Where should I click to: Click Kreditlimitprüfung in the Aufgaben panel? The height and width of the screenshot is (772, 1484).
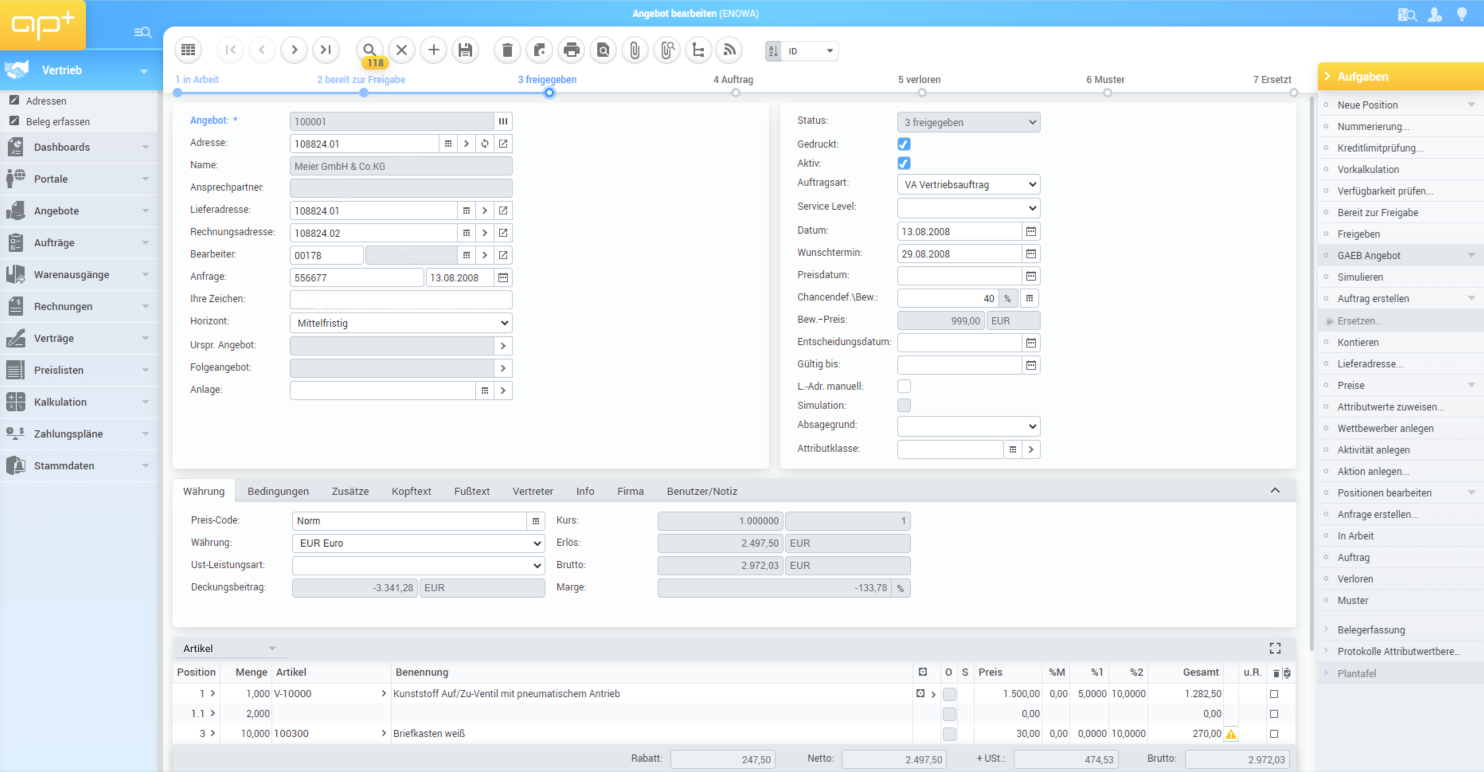pos(1380,148)
